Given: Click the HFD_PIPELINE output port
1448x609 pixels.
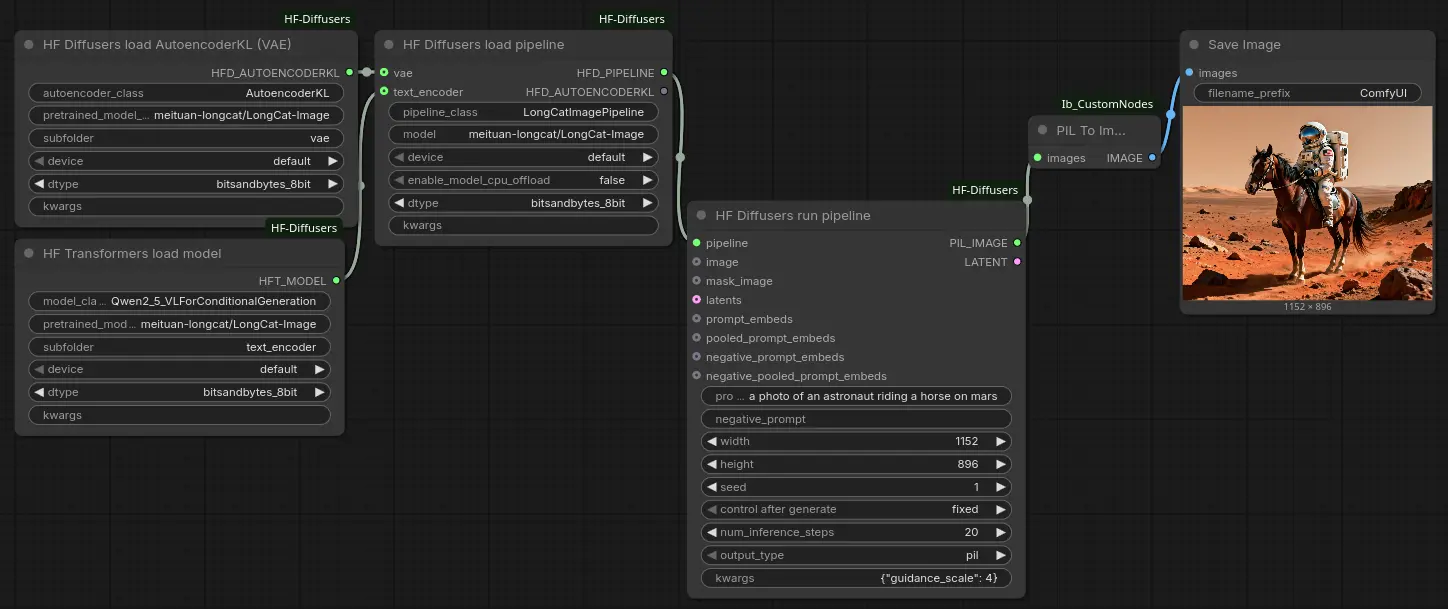Looking at the screenshot, I should click(x=664, y=73).
